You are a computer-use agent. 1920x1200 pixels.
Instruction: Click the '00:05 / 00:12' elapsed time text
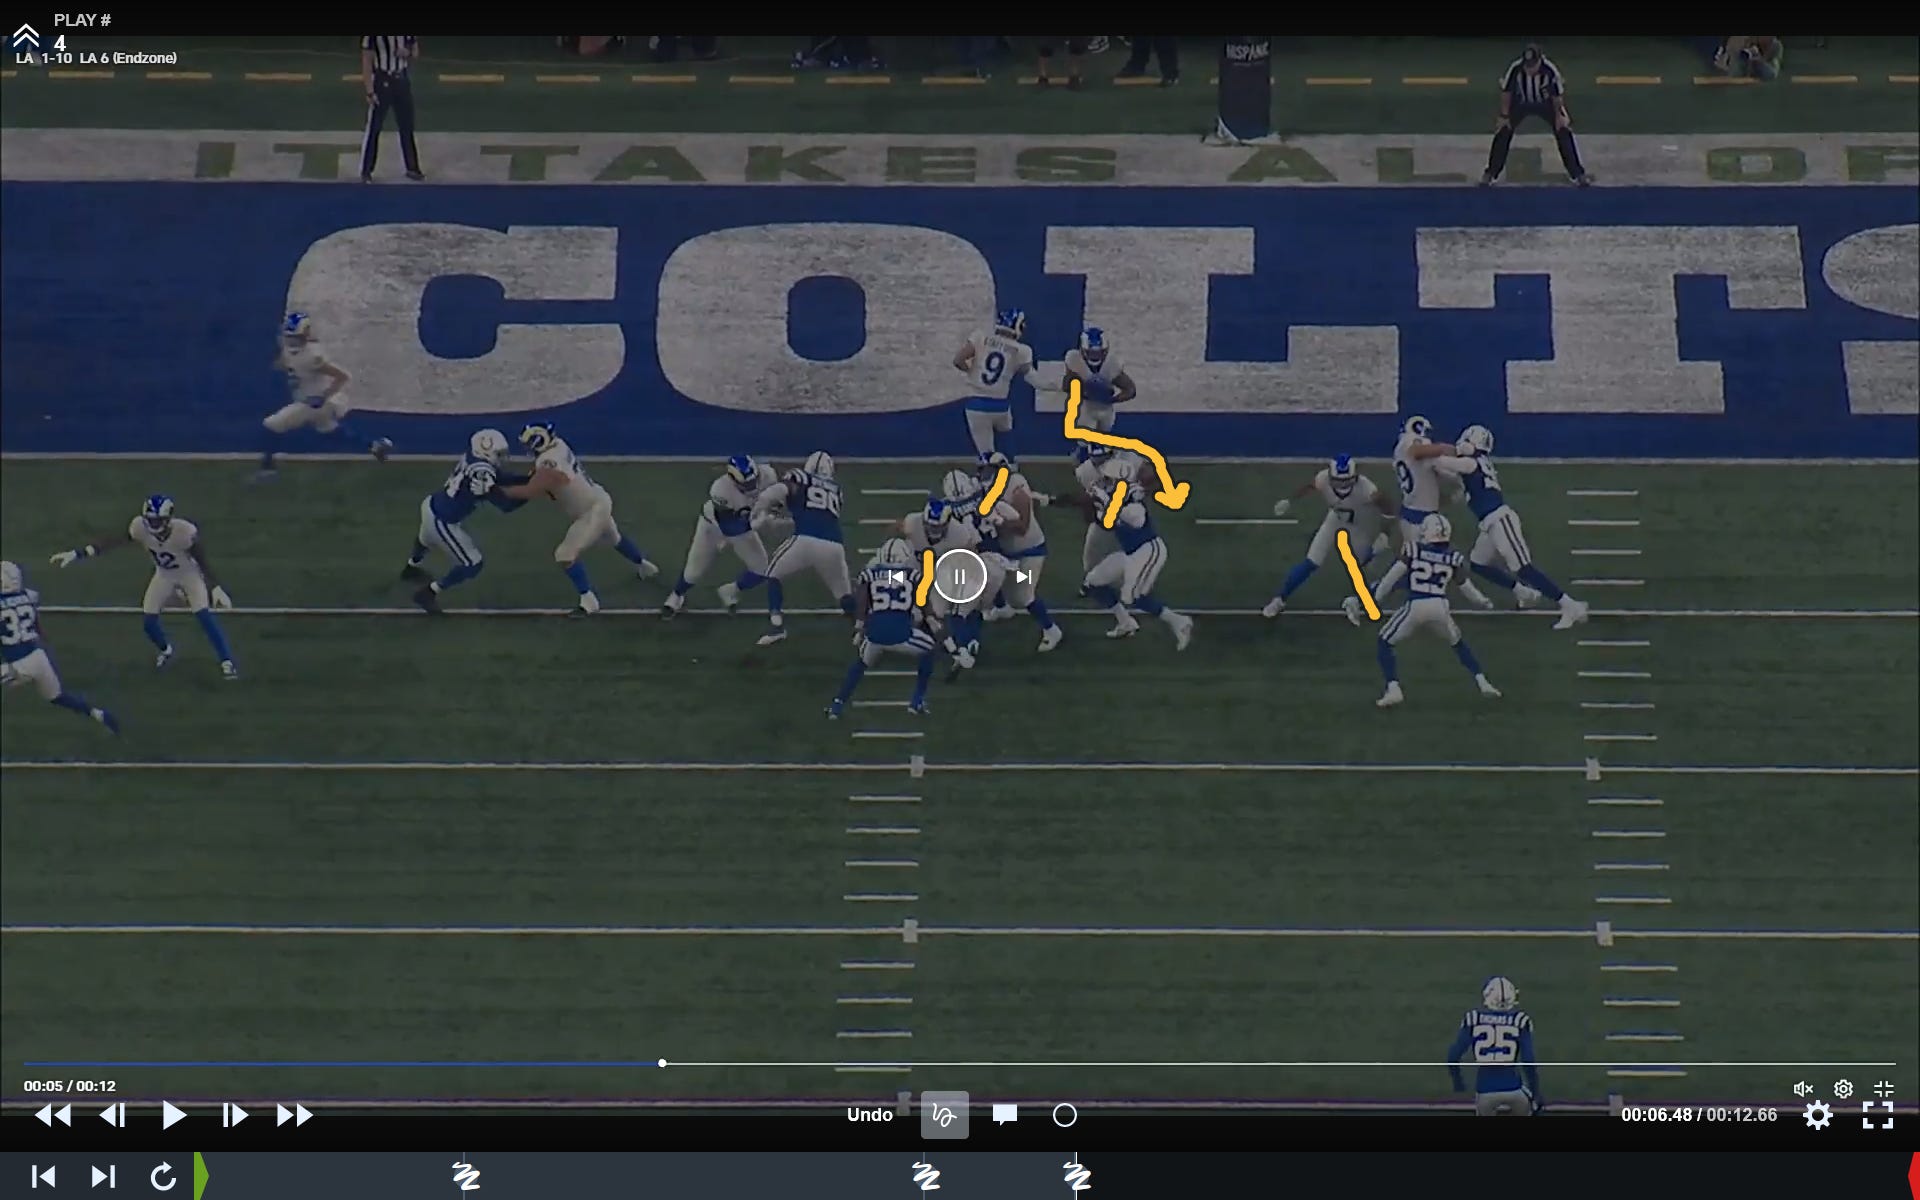(70, 1086)
